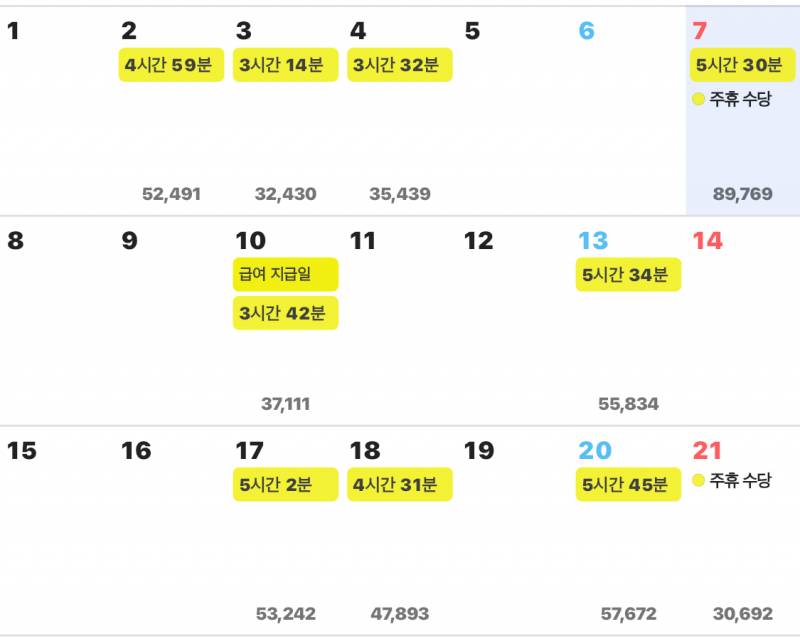
Task: Open the 5시간 34분 shift on day 13
Action: coord(628,275)
